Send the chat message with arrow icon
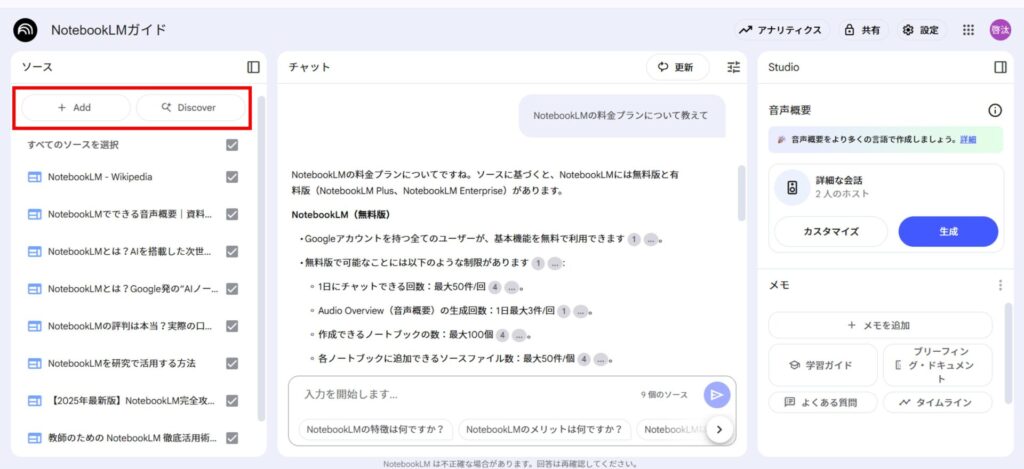 (716, 395)
